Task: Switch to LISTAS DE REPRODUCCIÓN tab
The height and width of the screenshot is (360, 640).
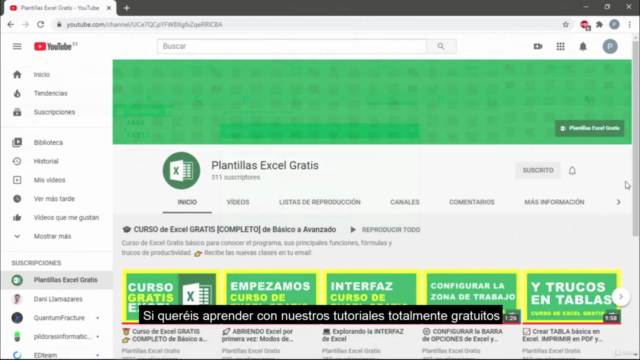Action: pos(320,202)
